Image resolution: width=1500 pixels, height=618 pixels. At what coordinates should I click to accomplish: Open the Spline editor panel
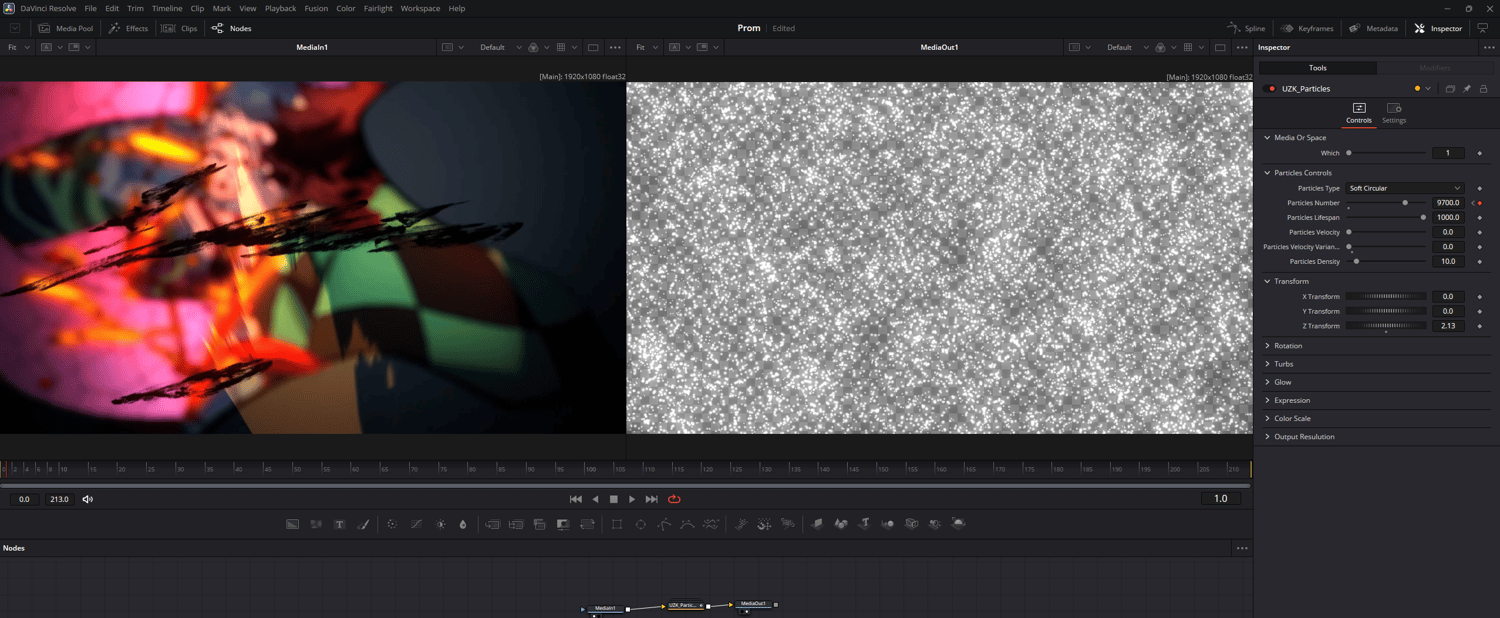pos(1246,28)
